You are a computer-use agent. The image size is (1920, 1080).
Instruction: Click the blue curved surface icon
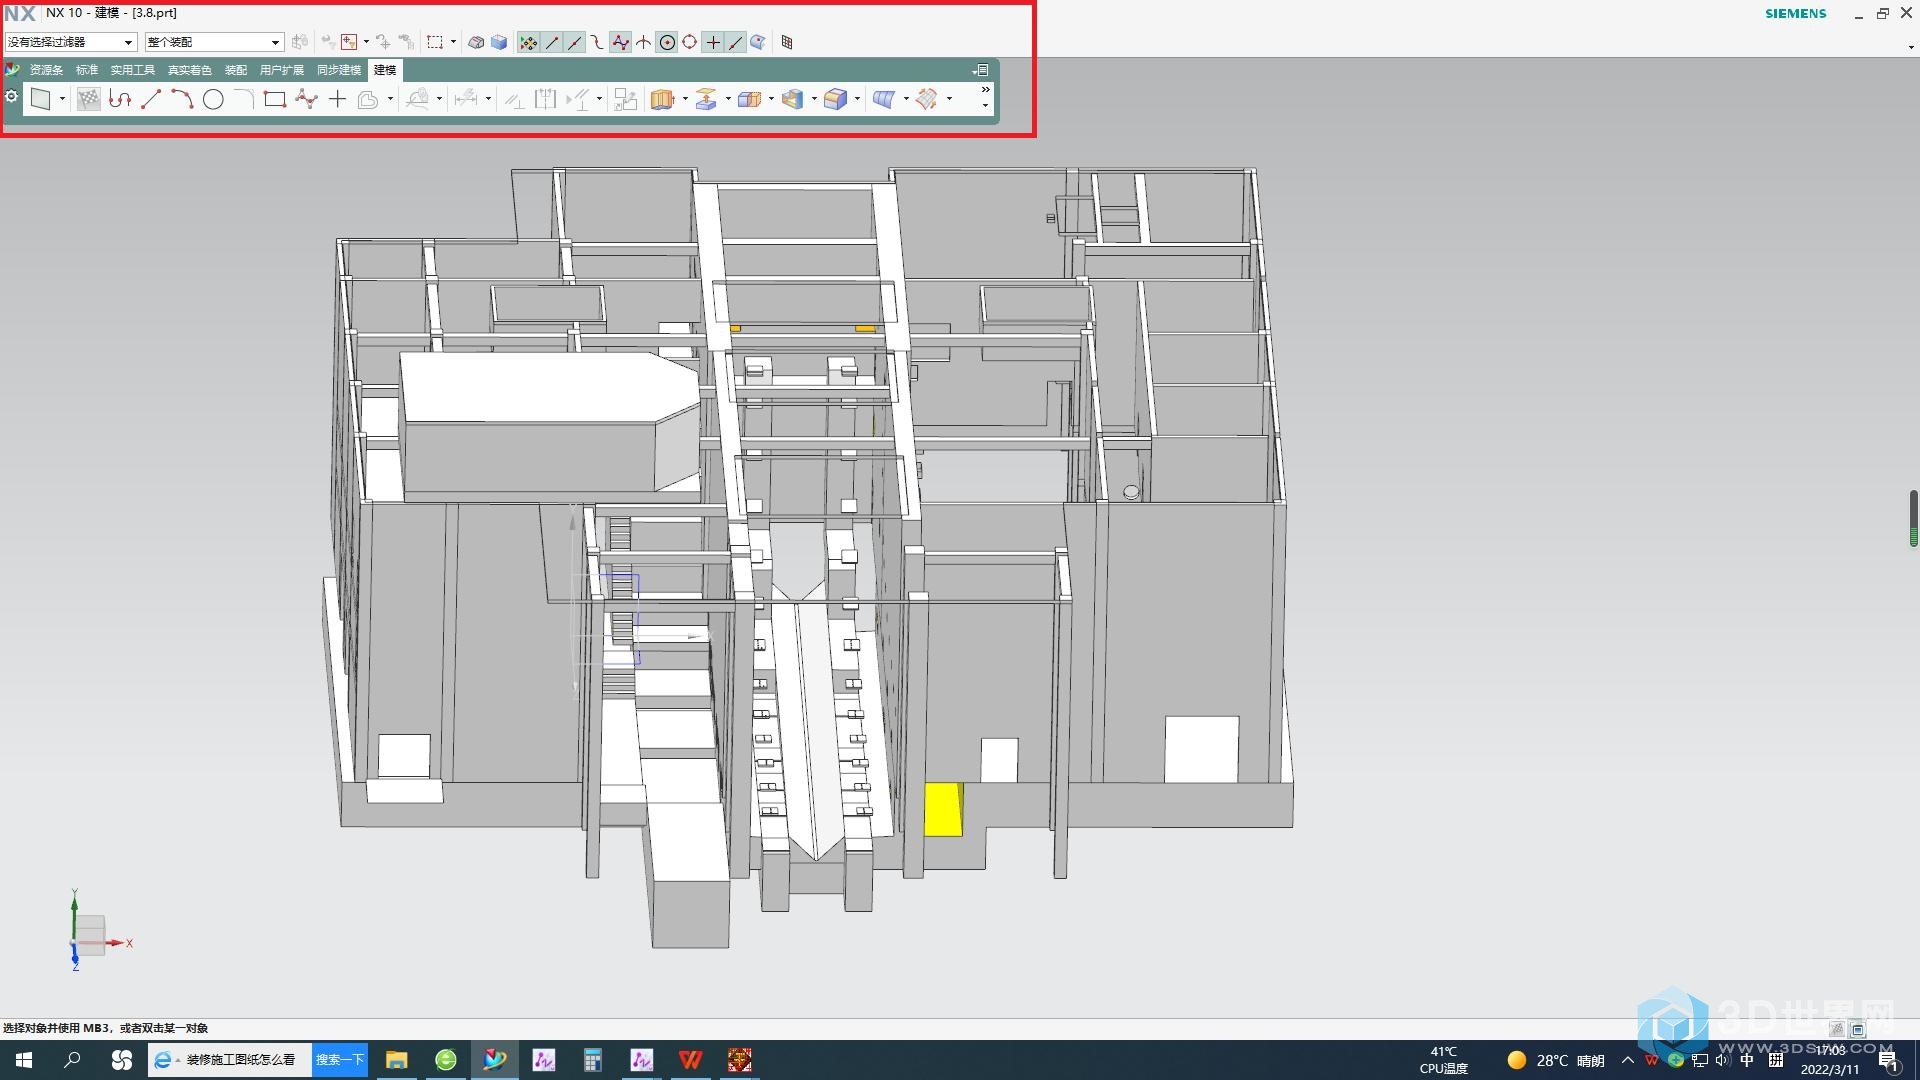click(883, 99)
